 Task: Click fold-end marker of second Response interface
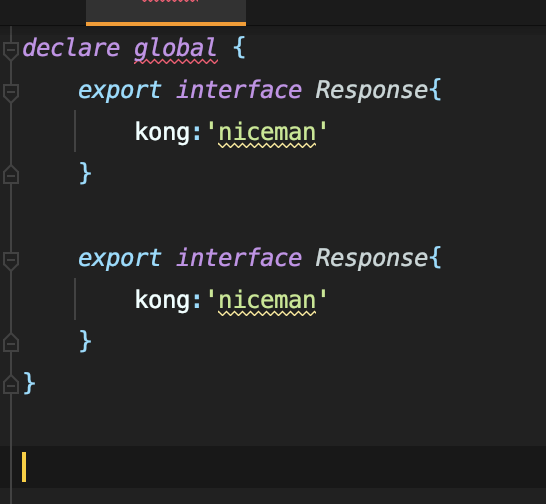click(11, 342)
